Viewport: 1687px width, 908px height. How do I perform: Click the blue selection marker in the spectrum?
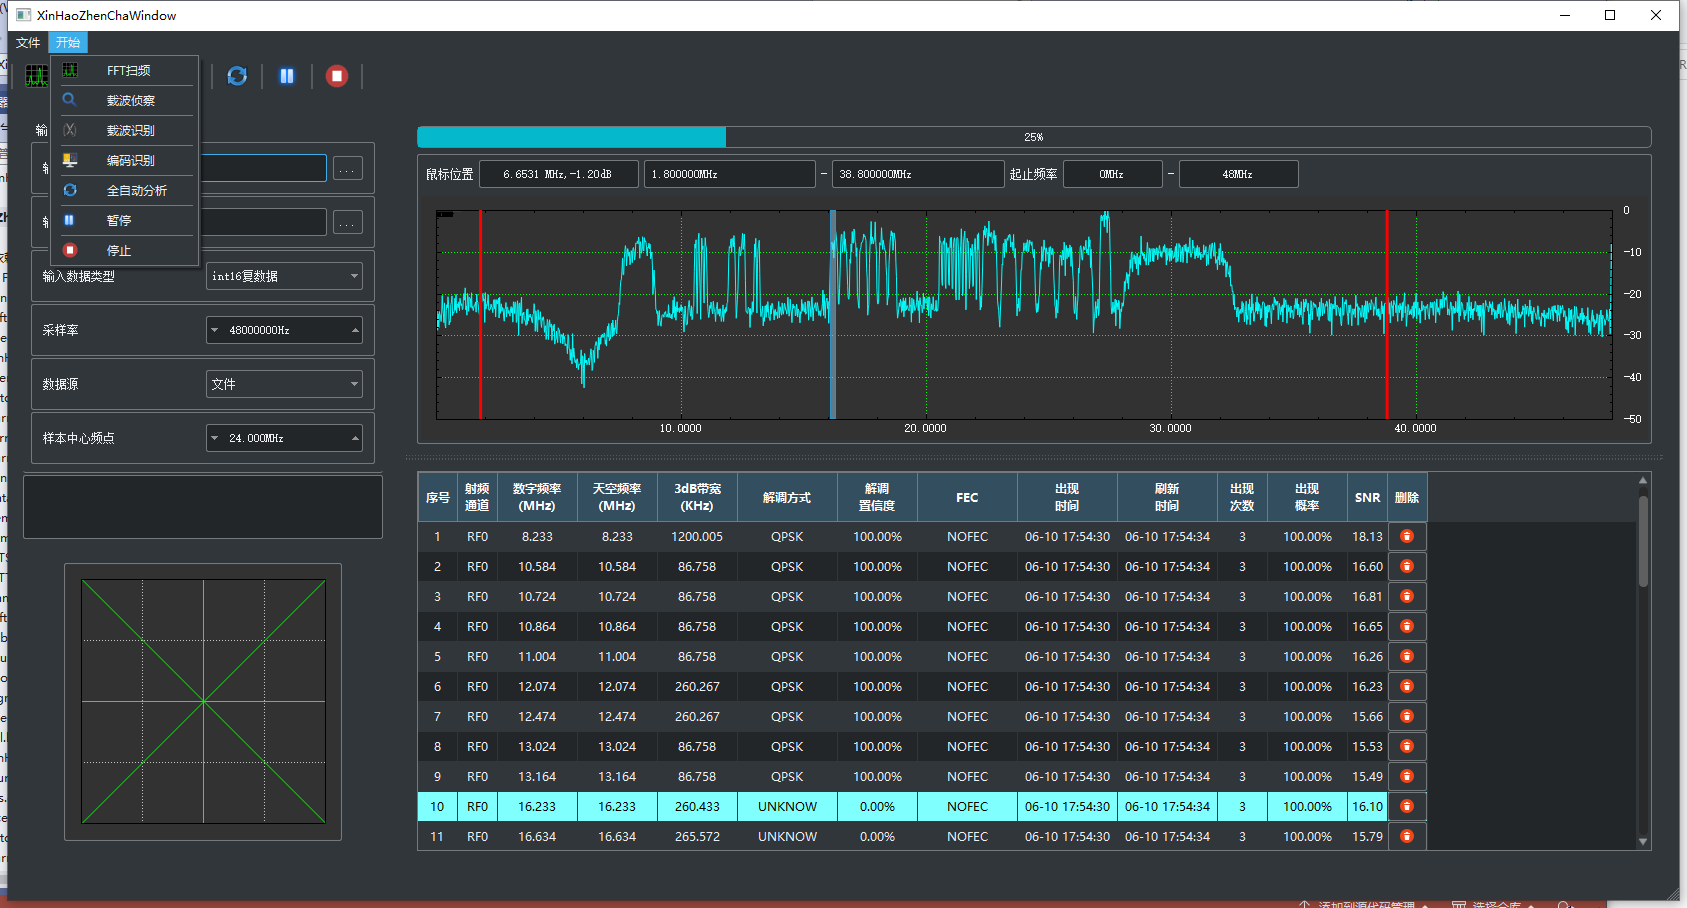833,314
